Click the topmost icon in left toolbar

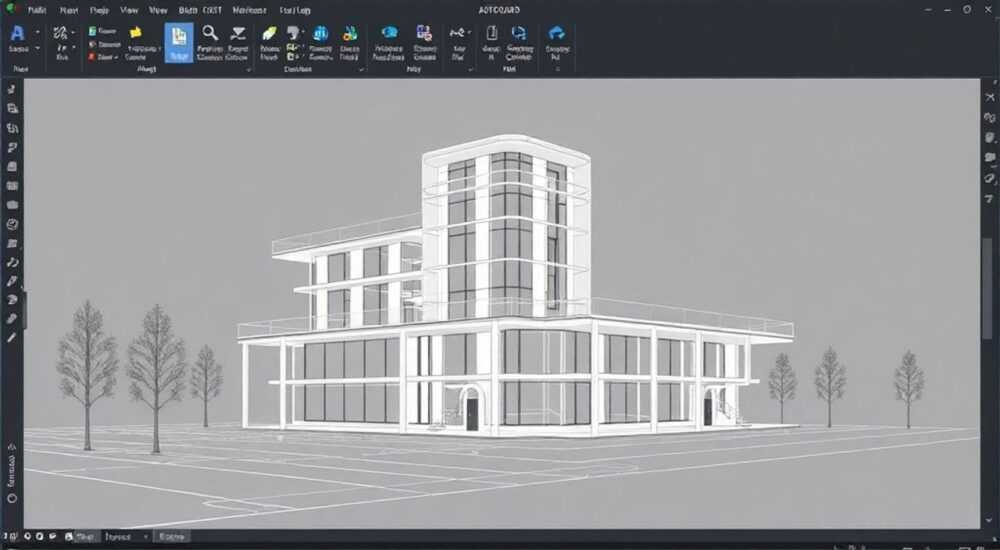coord(11,89)
